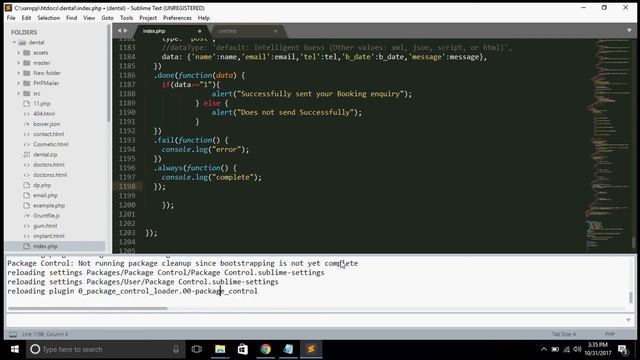Open the panel switcher icon in status bar
This screenshot has width=640, height=360.
[x=13, y=334]
